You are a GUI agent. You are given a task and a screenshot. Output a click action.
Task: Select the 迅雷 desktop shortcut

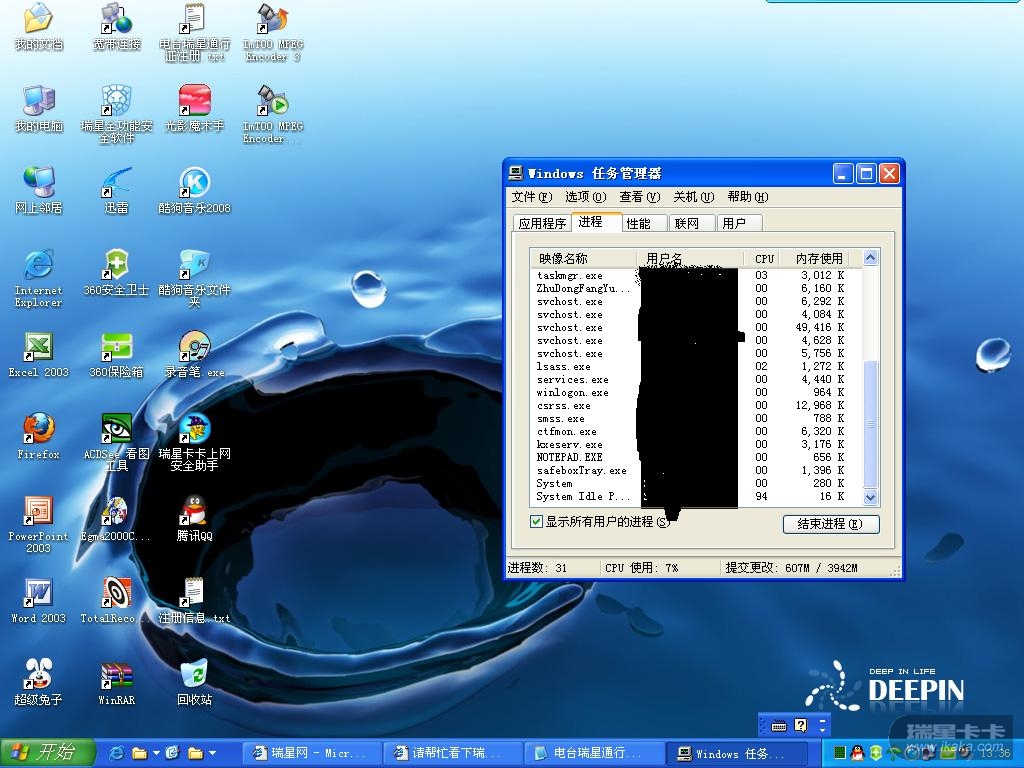point(116,184)
